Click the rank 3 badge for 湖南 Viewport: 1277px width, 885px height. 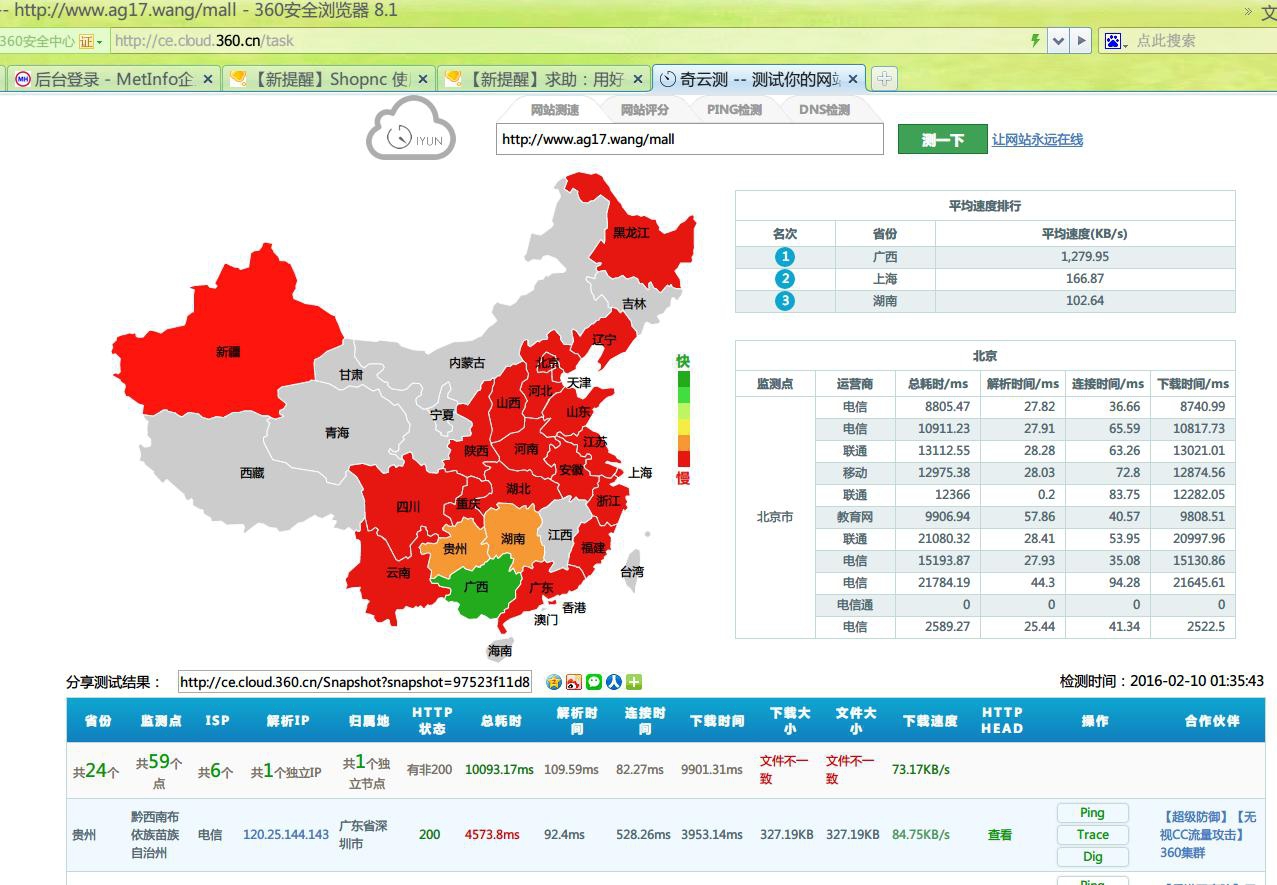pos(785,301)
